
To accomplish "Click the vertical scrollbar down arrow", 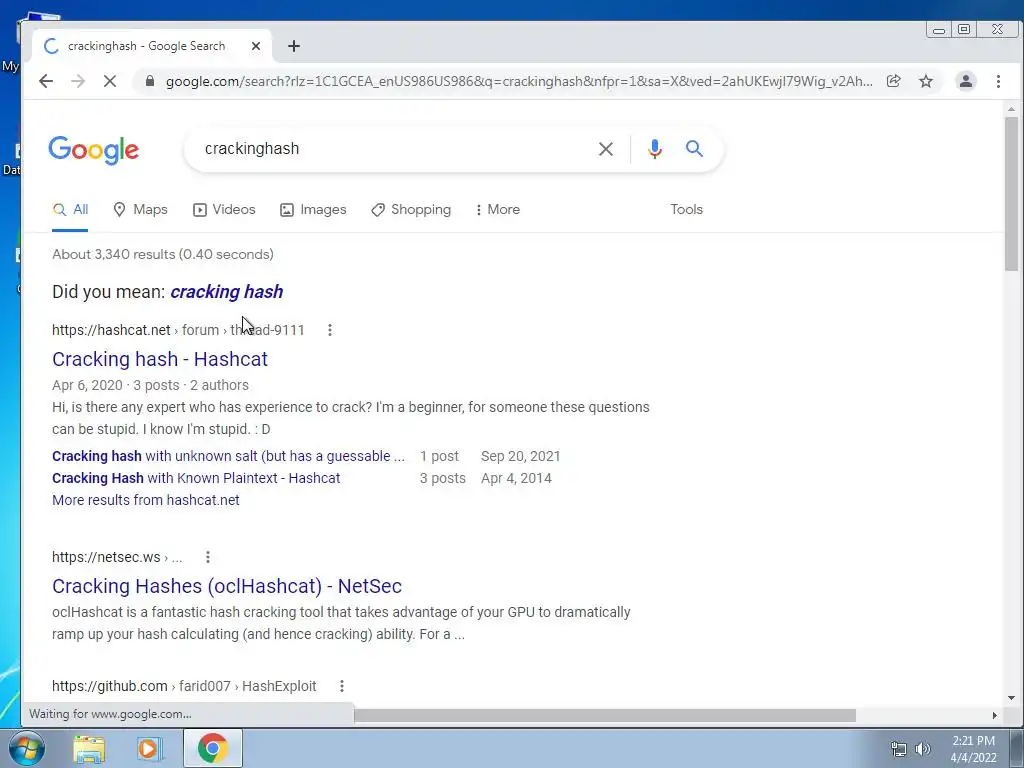I will (1012, 698).
